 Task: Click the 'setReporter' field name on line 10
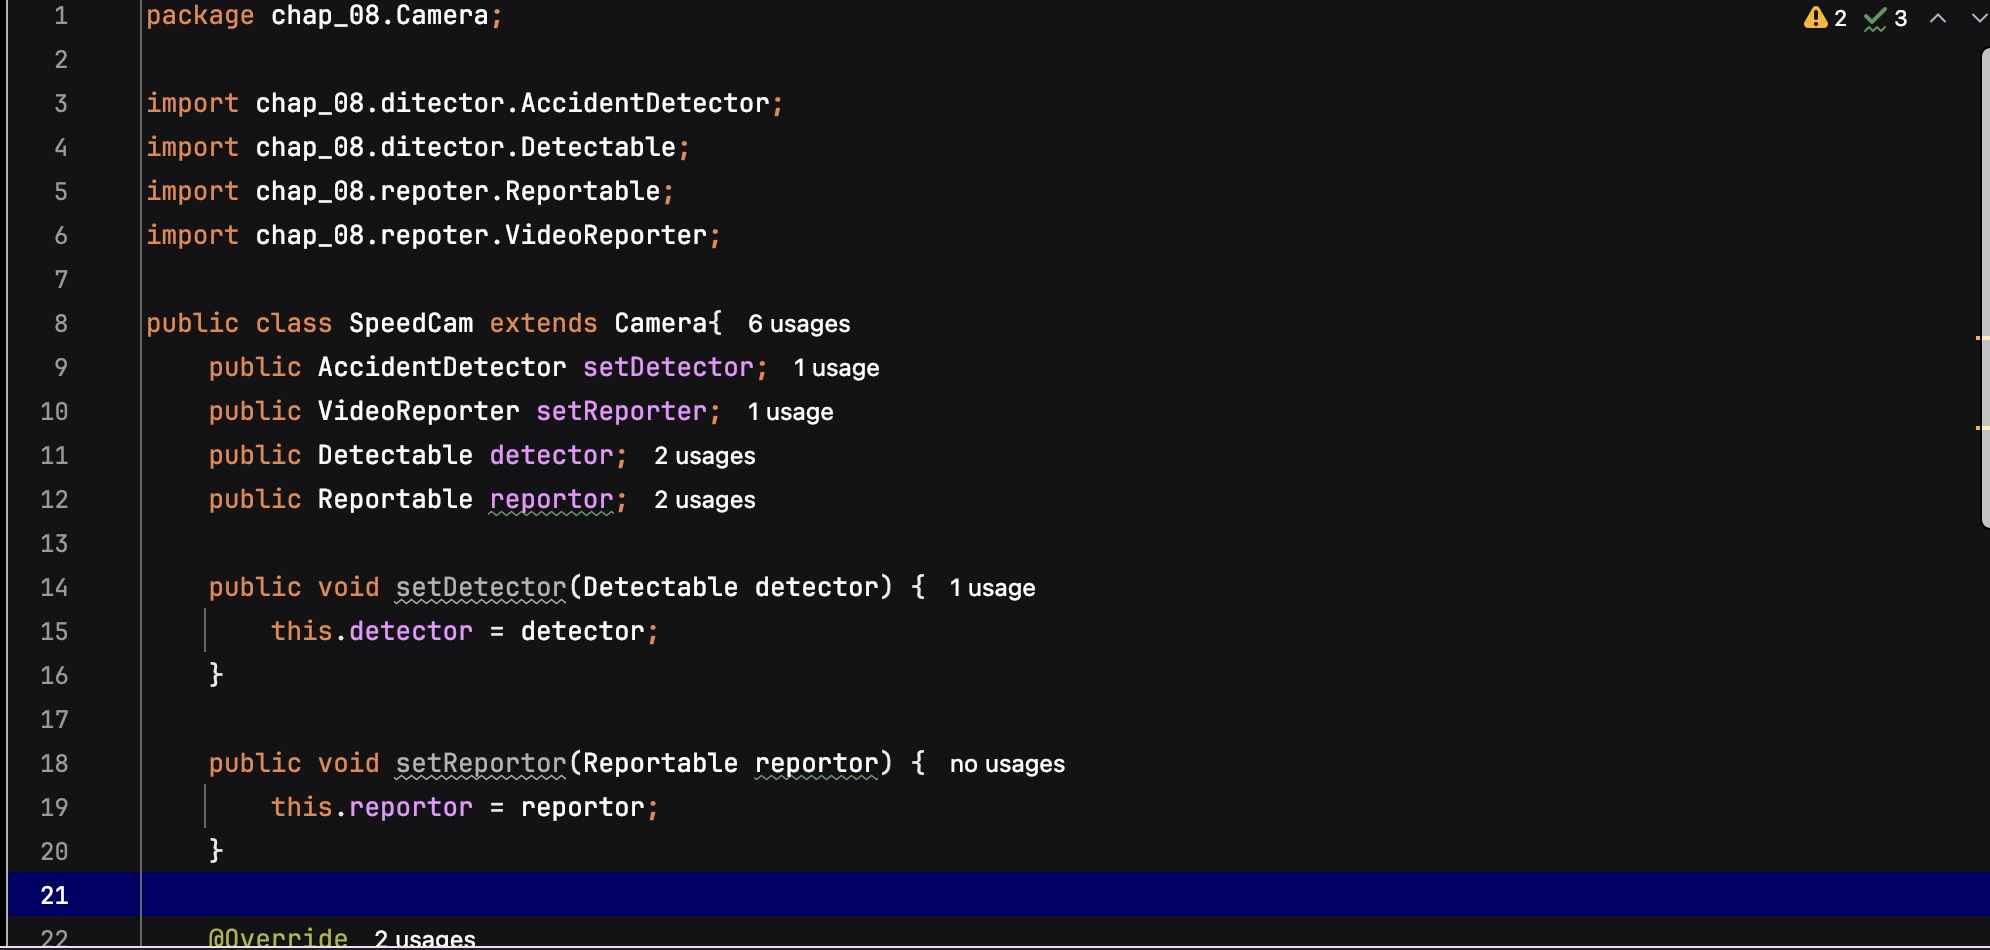pyautogui.click(x=621, y=411)
